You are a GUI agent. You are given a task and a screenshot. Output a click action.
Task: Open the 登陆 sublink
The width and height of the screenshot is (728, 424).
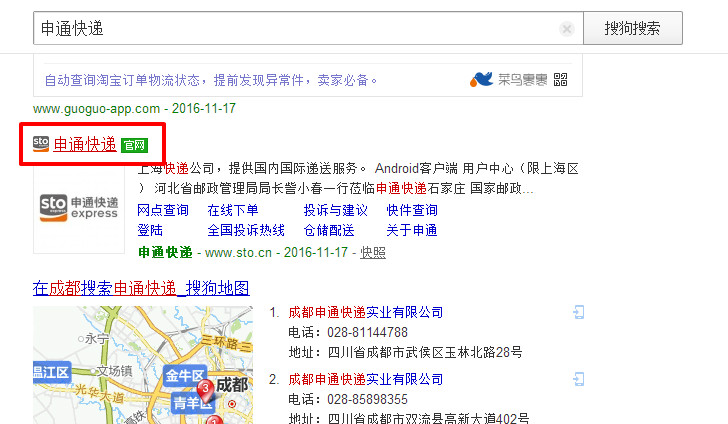[x=150, y=230]
